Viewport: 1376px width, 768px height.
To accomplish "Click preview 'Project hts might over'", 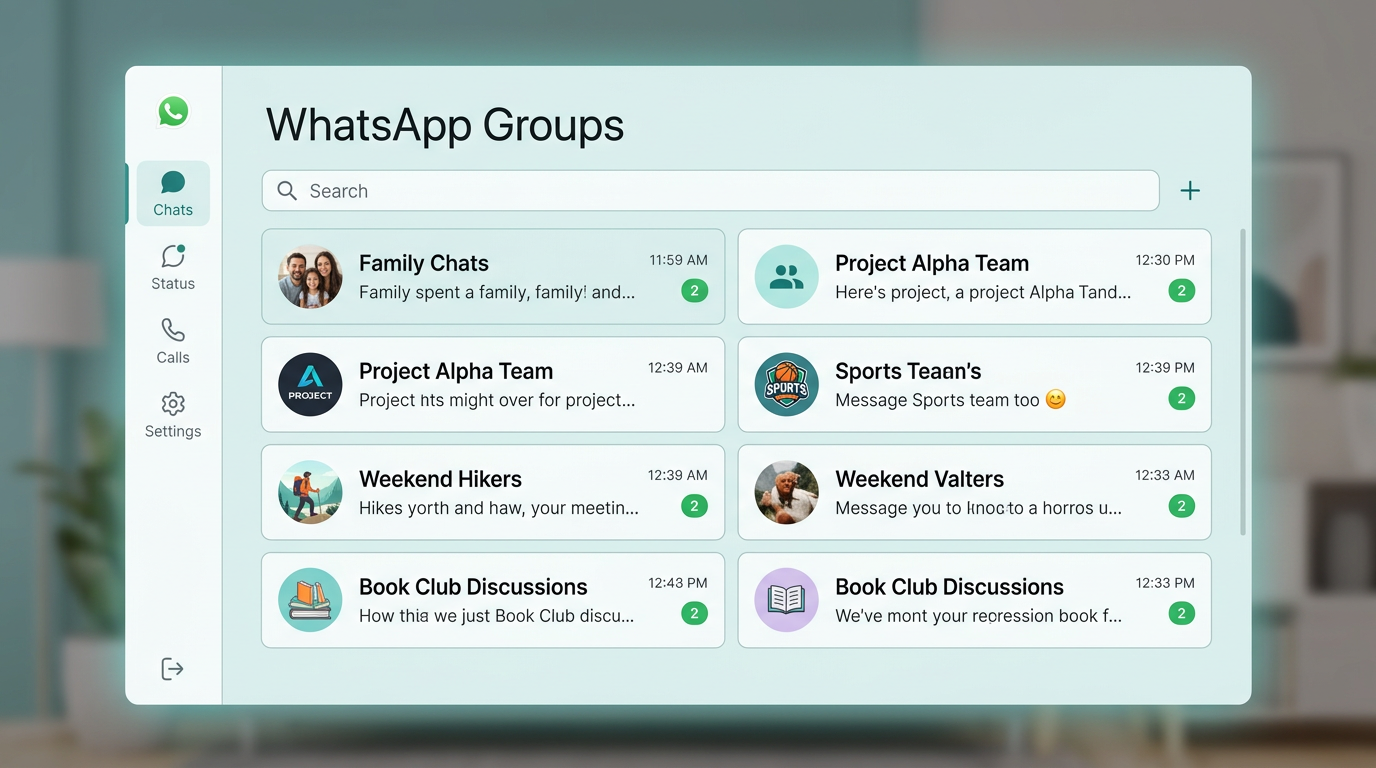I will [x=497, y=400].
